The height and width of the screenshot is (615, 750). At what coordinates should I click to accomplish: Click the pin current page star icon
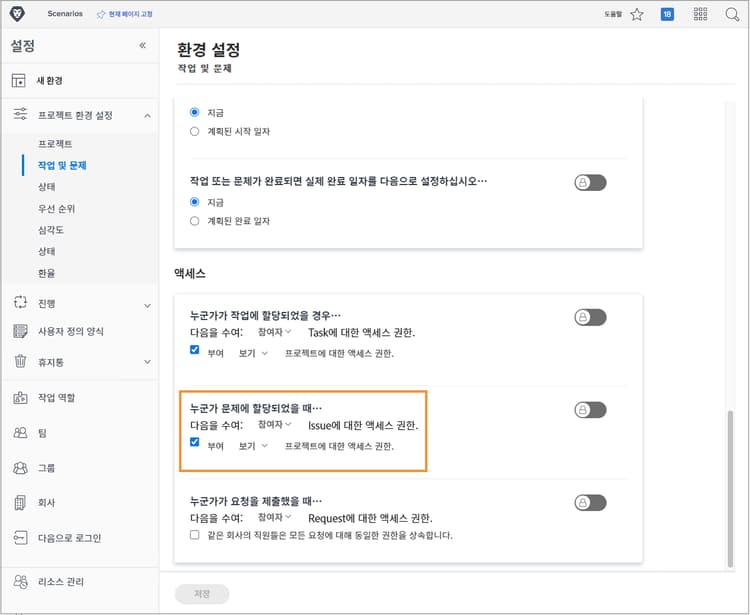coord(100,15)
